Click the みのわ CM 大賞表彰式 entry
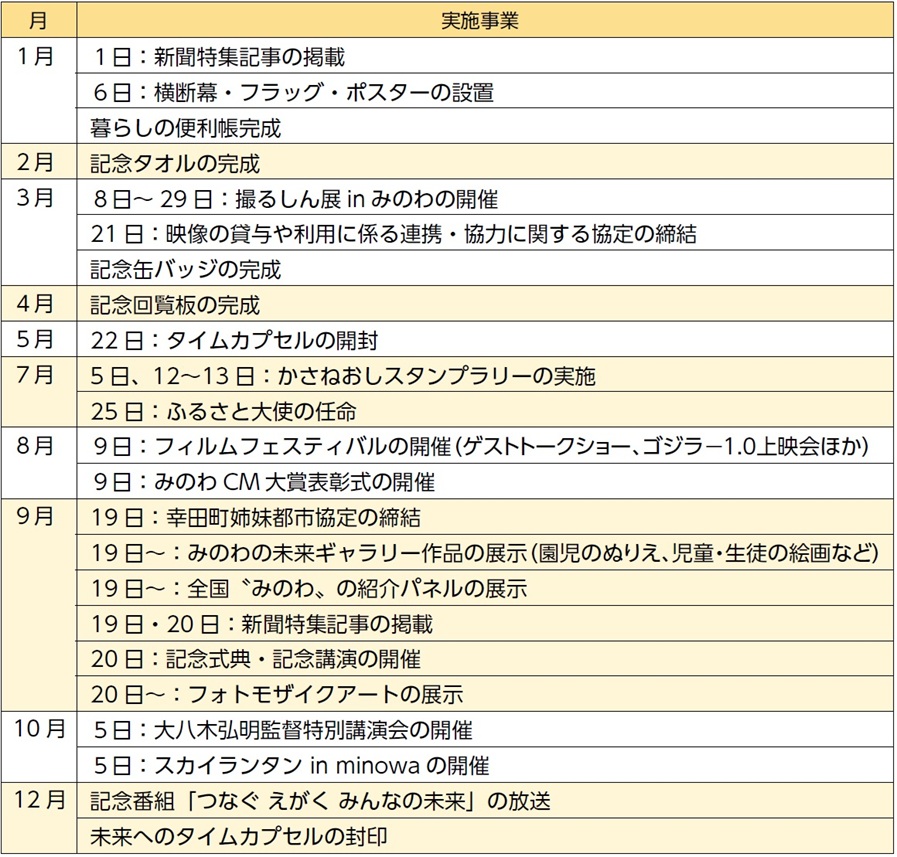 click(264, 482)
